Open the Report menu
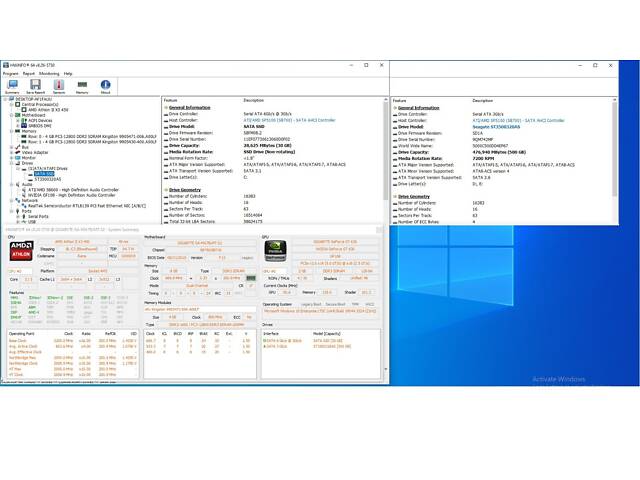Viewport: 640px width, 480px height. [x=29, y=74]
